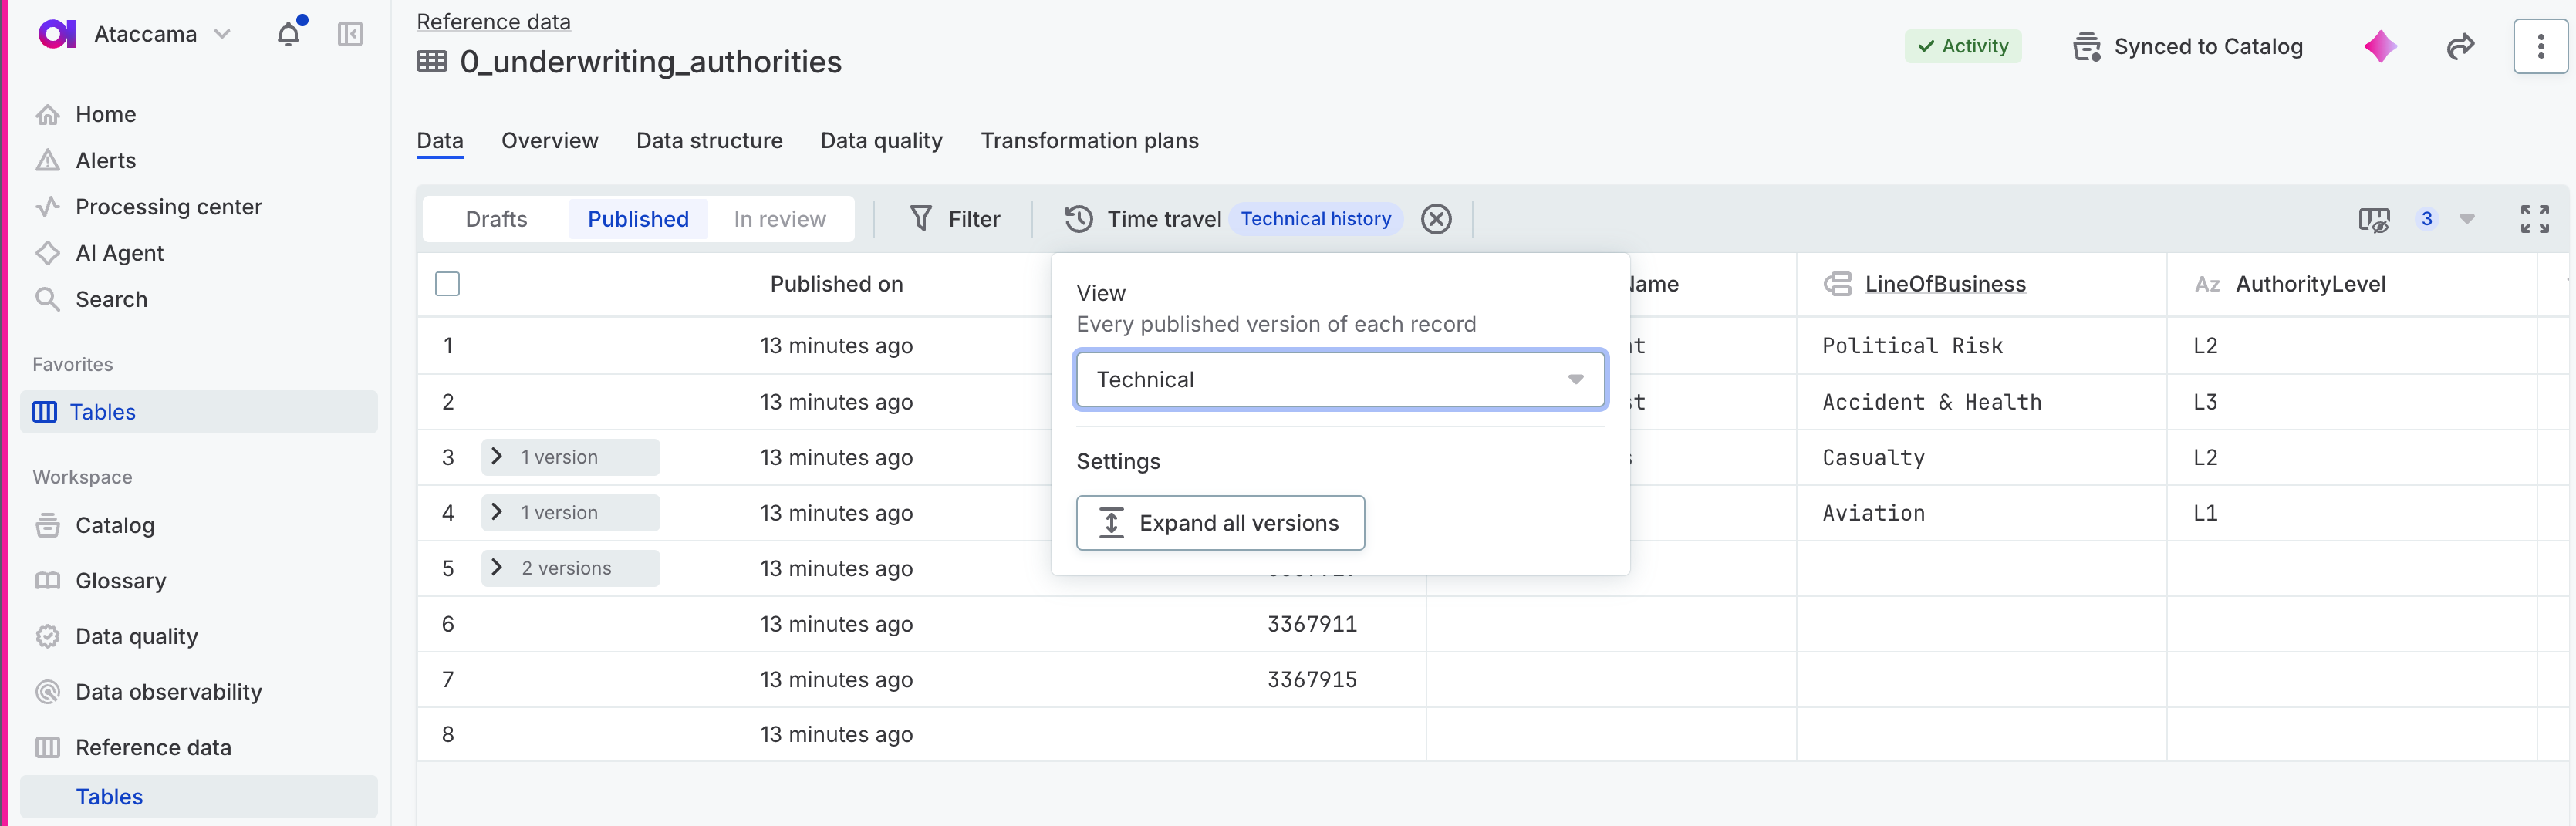
Task: Open the three-dot more options menu
Action: 2540,46
